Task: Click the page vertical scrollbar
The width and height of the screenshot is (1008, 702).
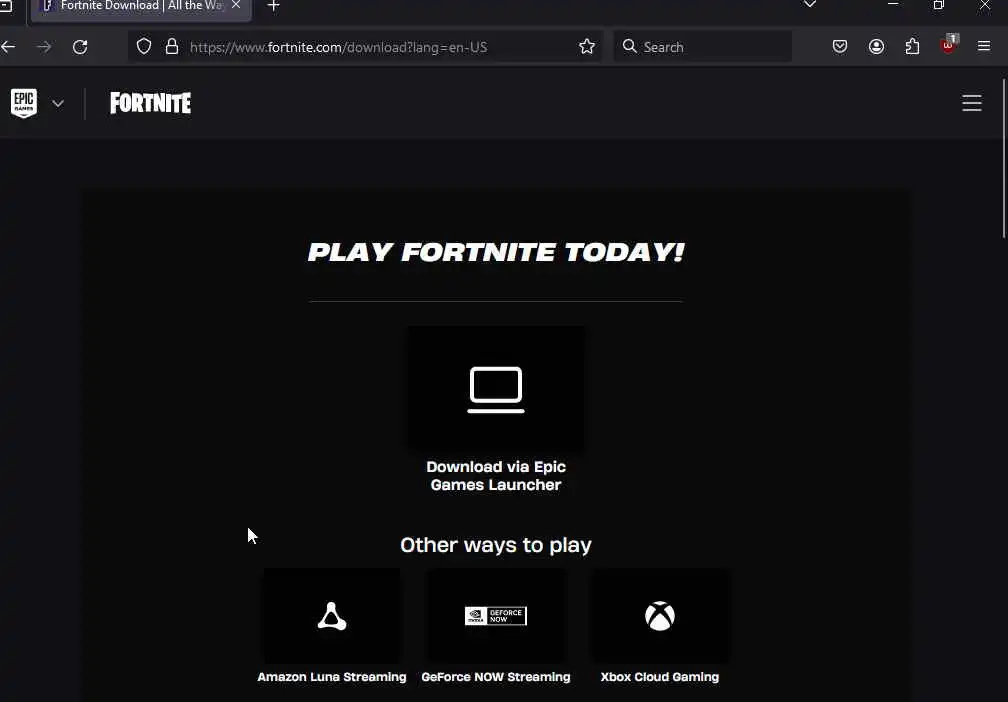Action: pyautogui.click(x=1004, y=158)
